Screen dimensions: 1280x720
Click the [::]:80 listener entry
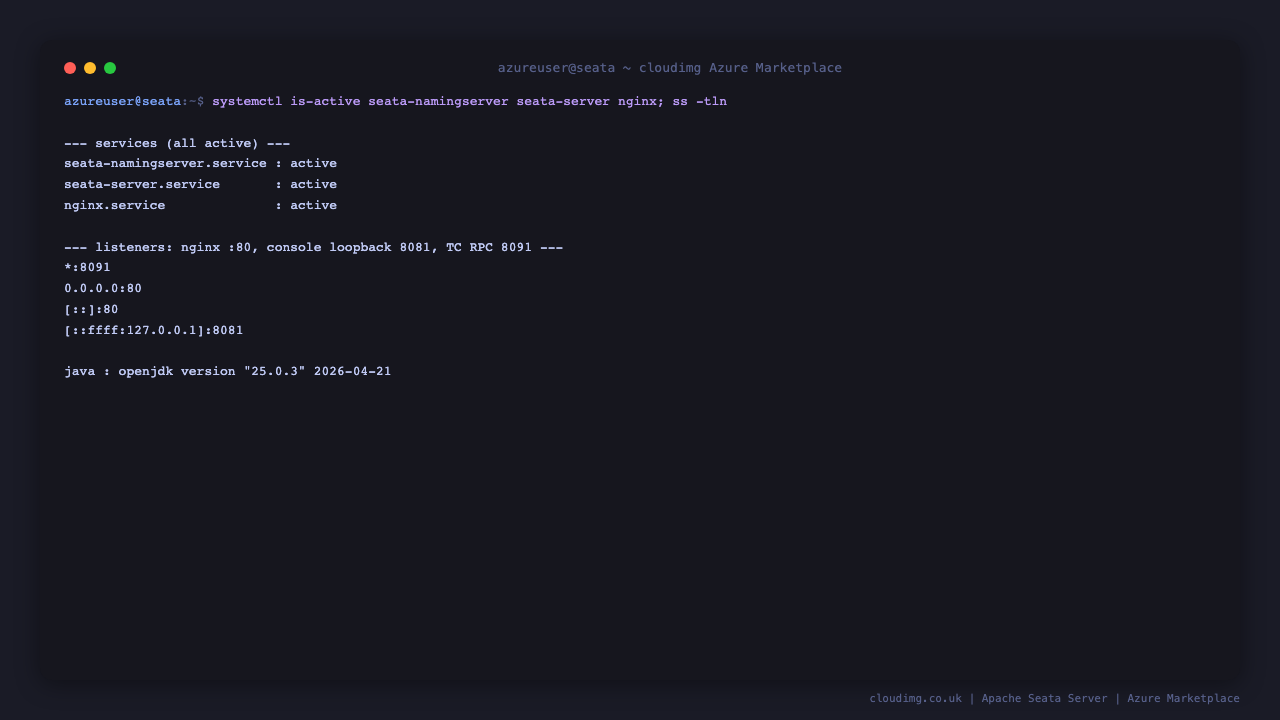click(91, 310)
